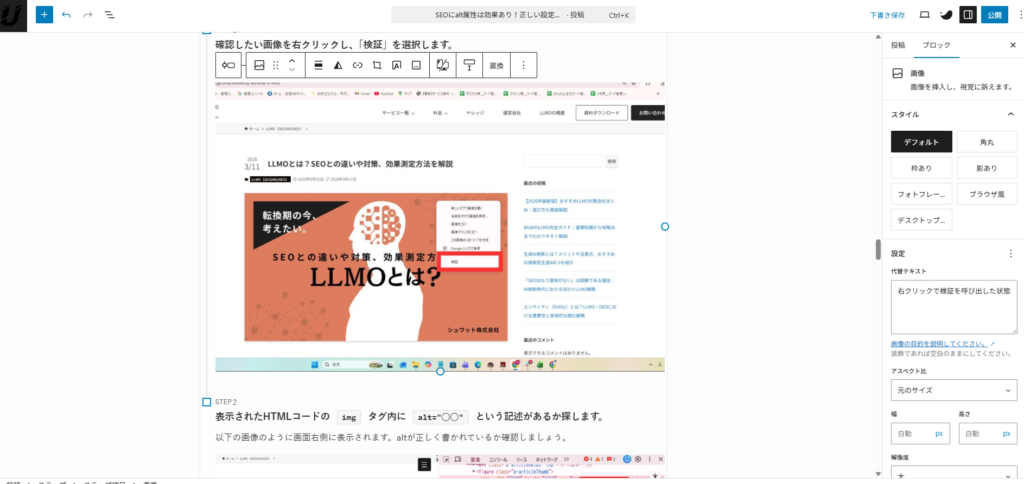
Task: Apply the duotone filter triangle icon
Action: [338, 65]
